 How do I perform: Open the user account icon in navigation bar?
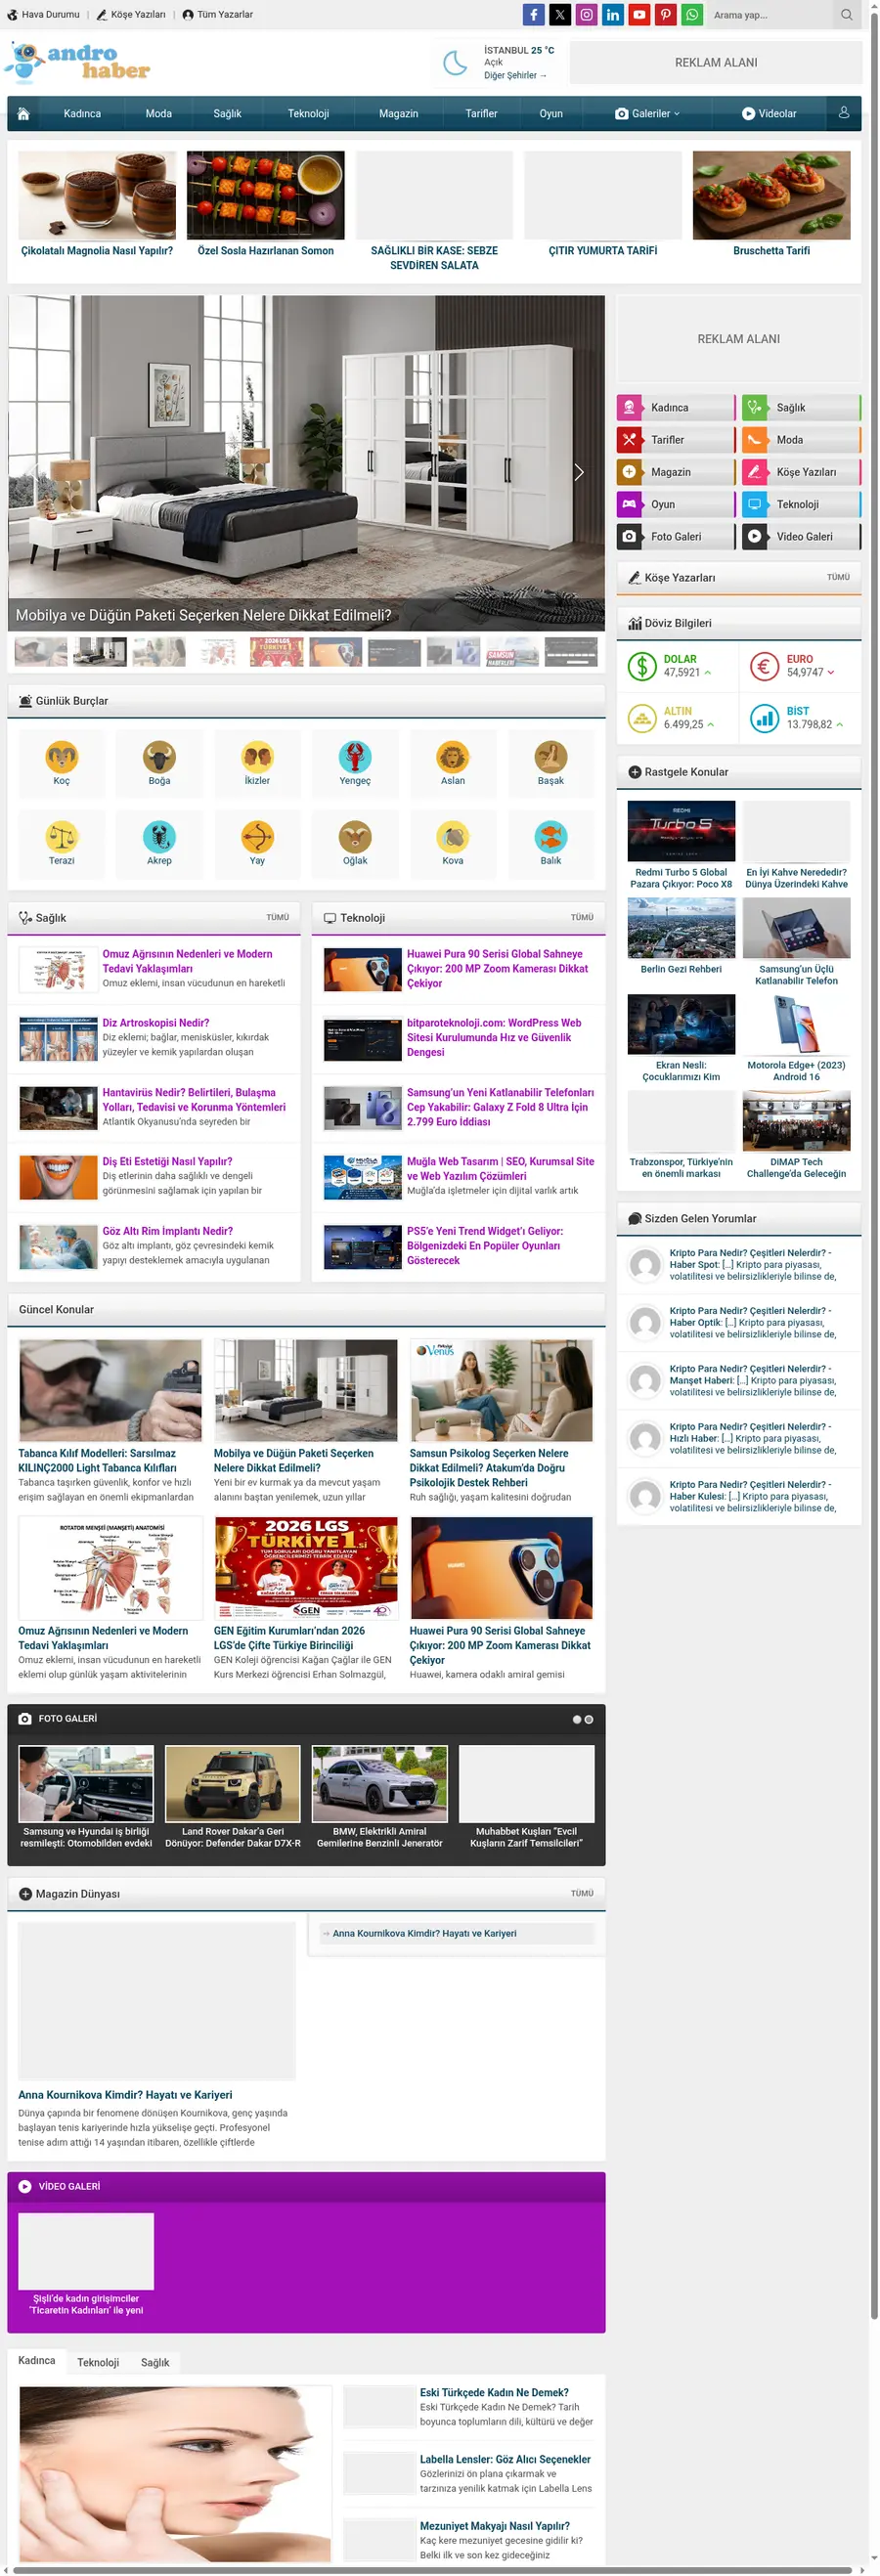844,113
